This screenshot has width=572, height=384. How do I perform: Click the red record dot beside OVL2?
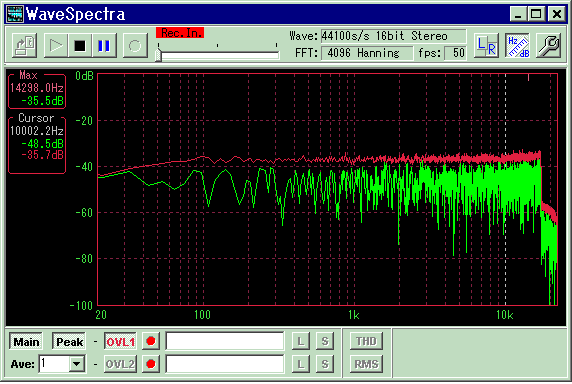point(151,364)
